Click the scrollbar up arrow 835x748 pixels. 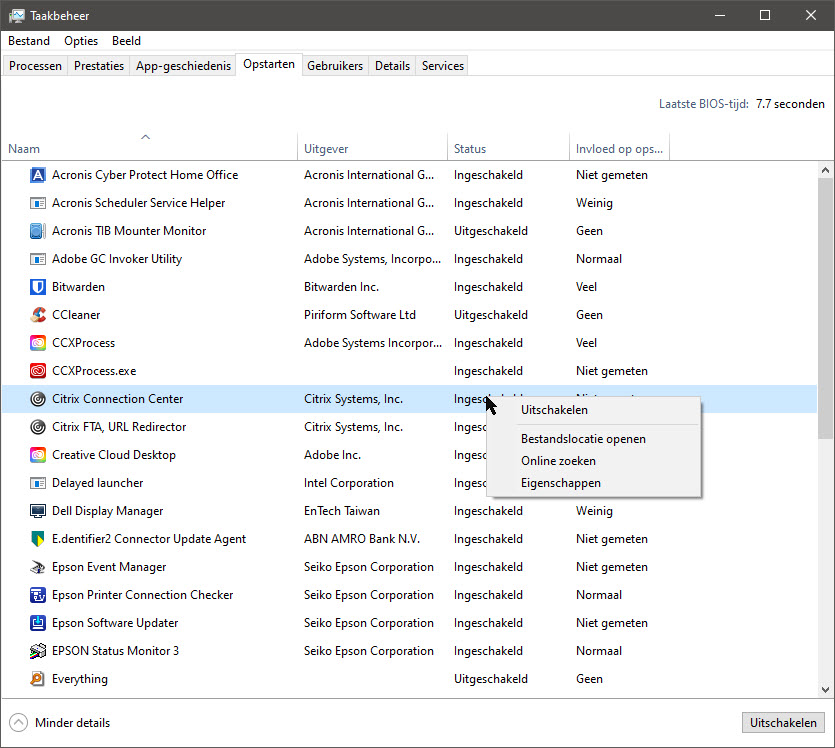[825, 170]
